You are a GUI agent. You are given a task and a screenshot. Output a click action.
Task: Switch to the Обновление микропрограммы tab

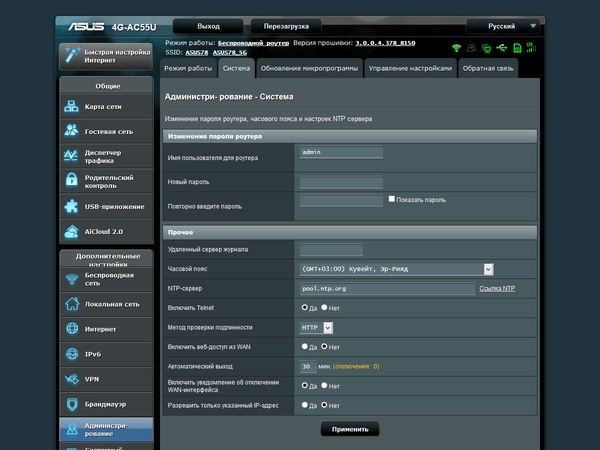pos(308,68)
